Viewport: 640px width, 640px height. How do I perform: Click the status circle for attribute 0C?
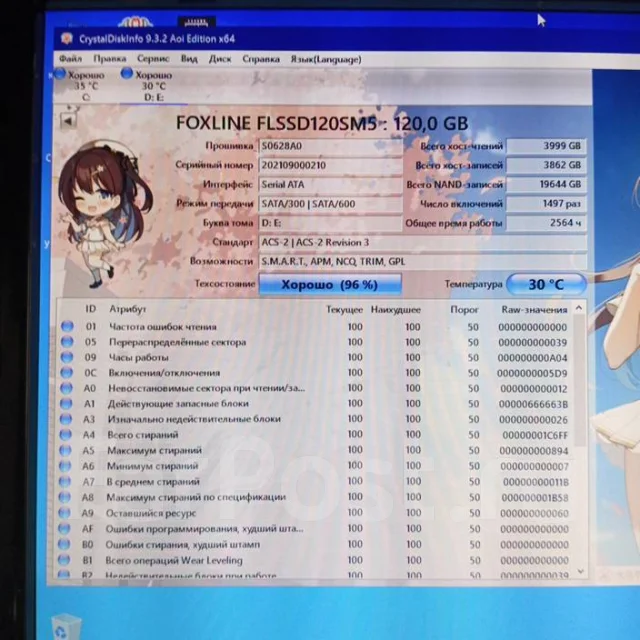(67, 372)
